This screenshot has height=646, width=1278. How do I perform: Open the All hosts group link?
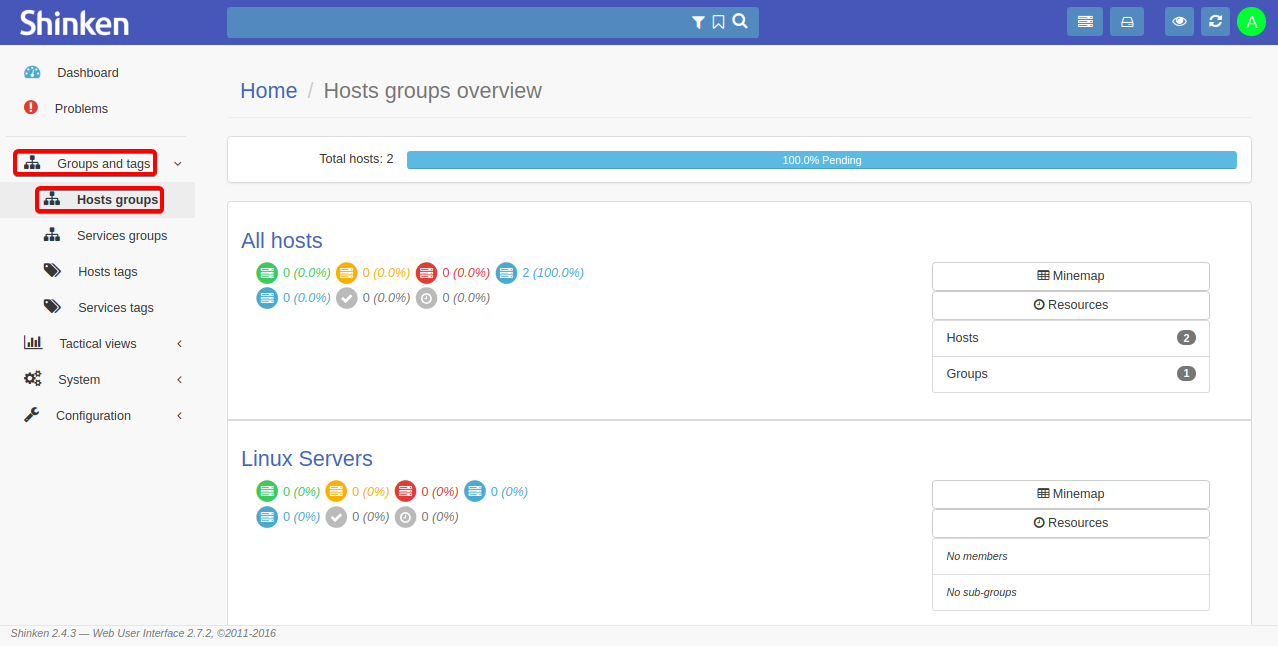tap(282, 241)
